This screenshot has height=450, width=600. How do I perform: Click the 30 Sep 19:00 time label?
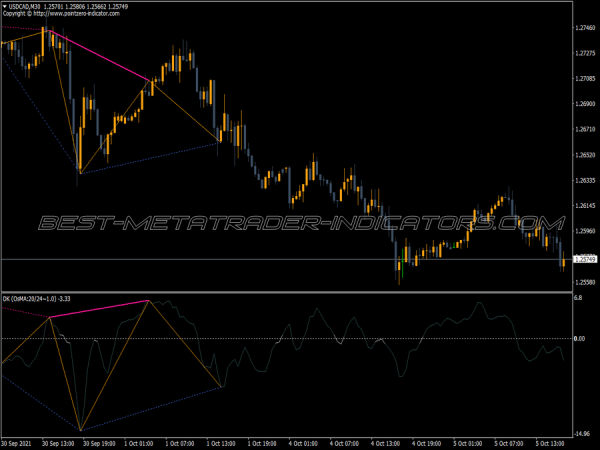[x=99, y=443]
